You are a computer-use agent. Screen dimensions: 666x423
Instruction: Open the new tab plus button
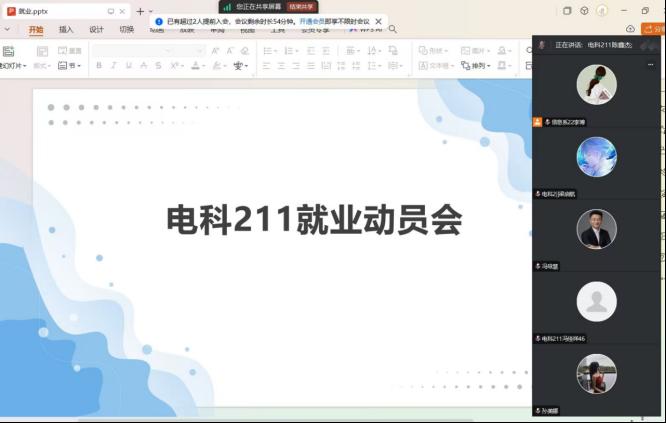click(140, 11)
